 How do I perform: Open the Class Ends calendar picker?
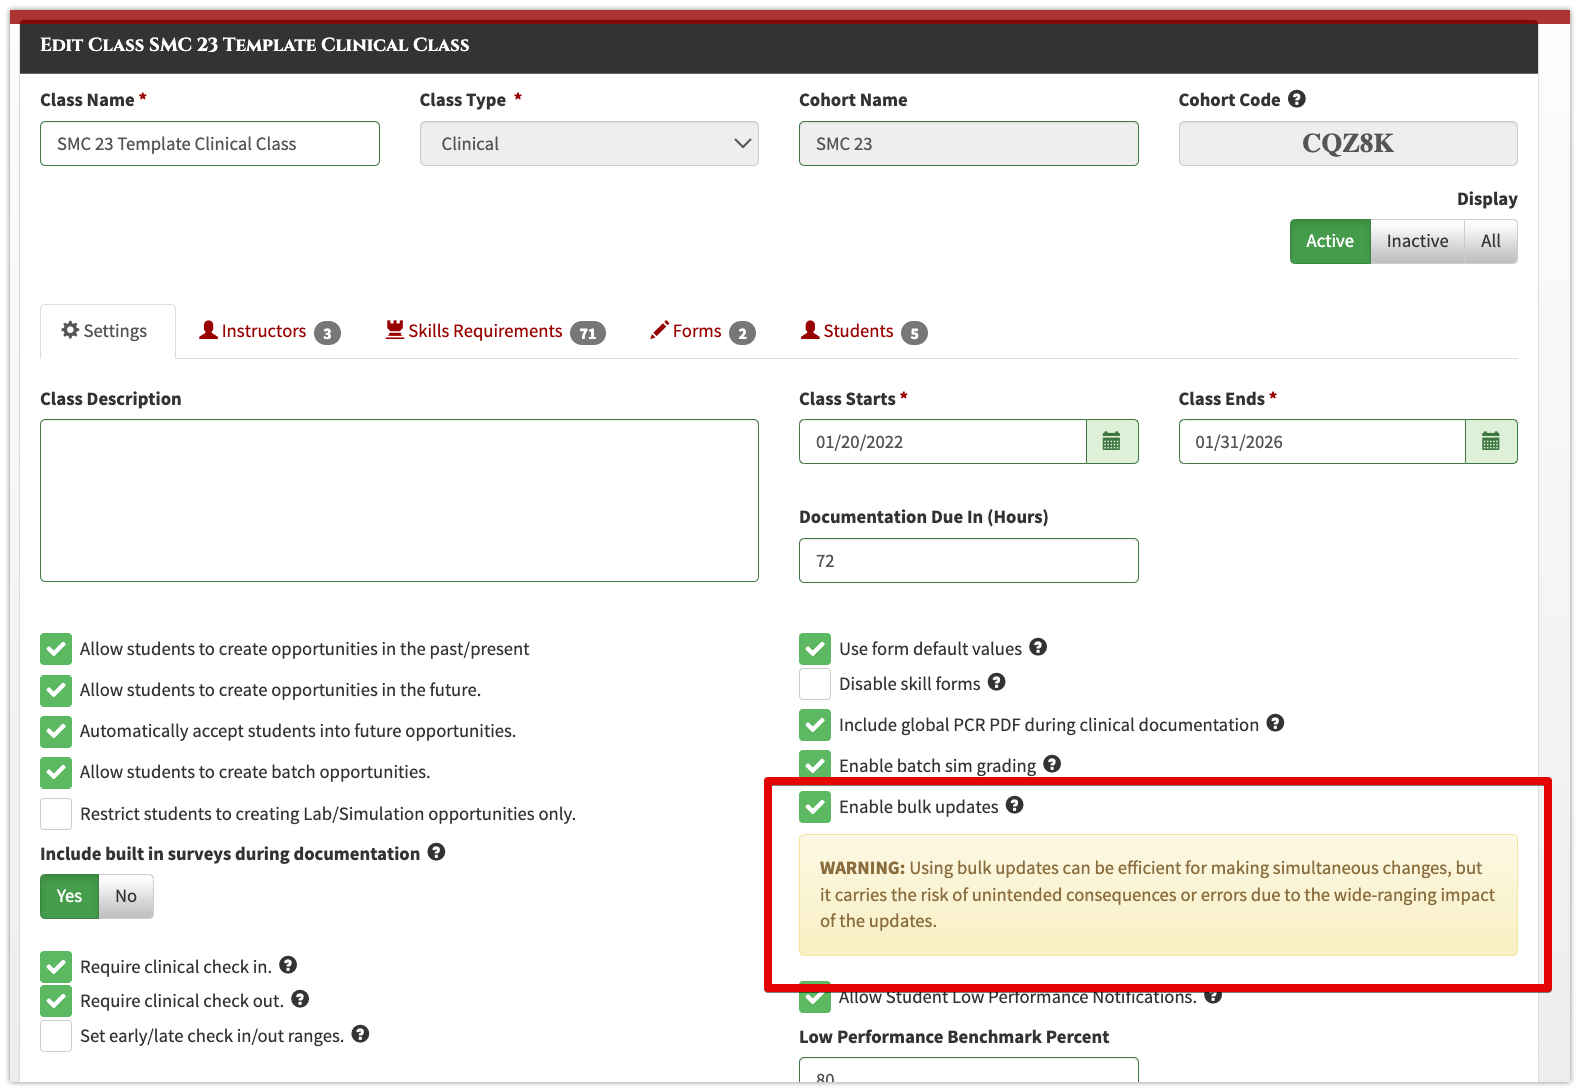pyautogui.click(x=1491, y=441)
